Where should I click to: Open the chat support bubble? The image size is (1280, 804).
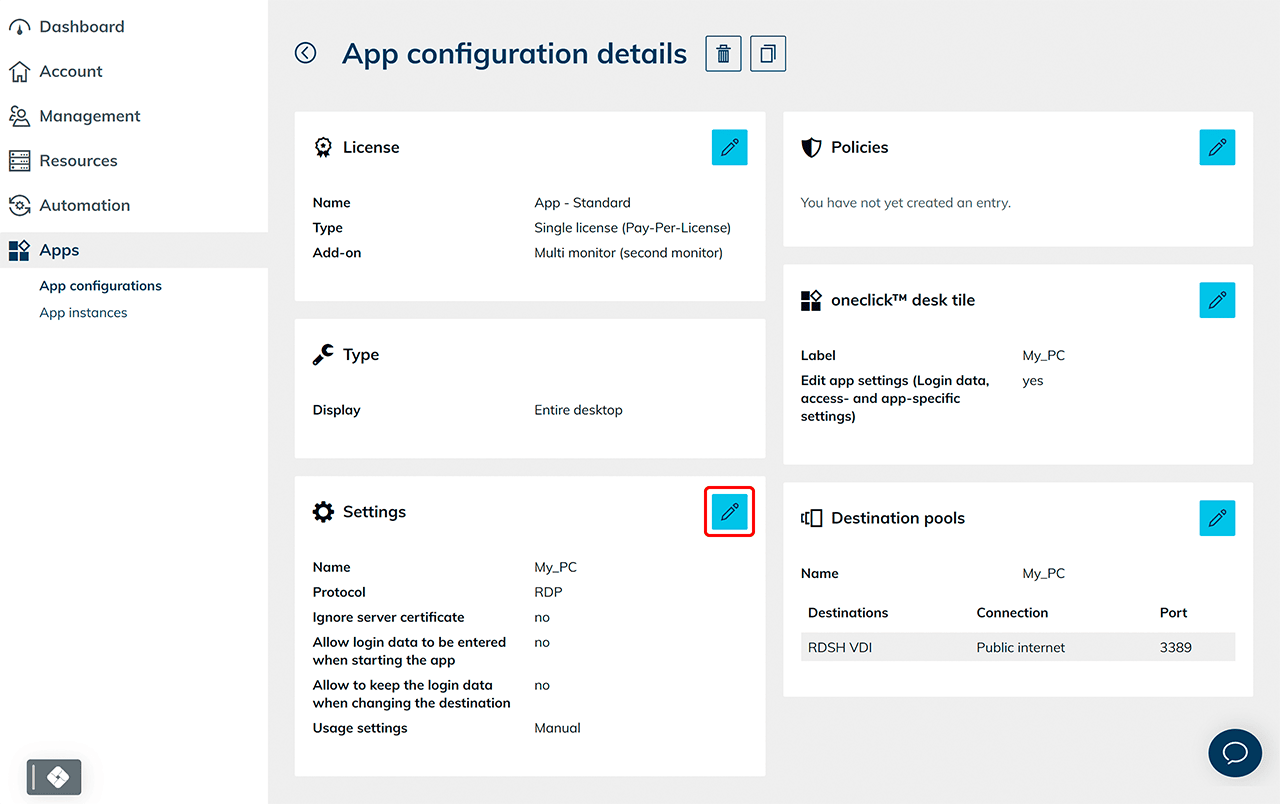1235,753
